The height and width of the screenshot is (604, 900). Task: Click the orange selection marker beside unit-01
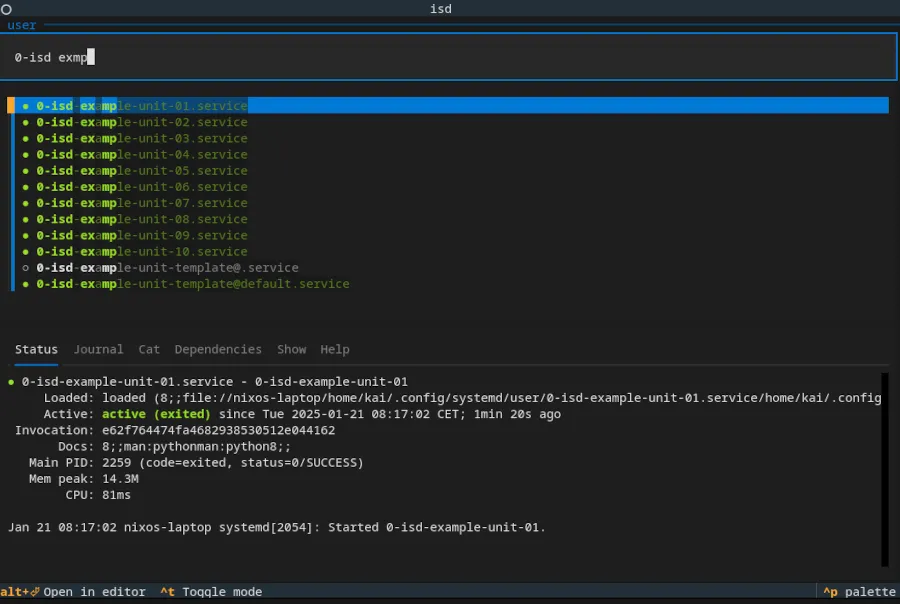pos(11,106)
